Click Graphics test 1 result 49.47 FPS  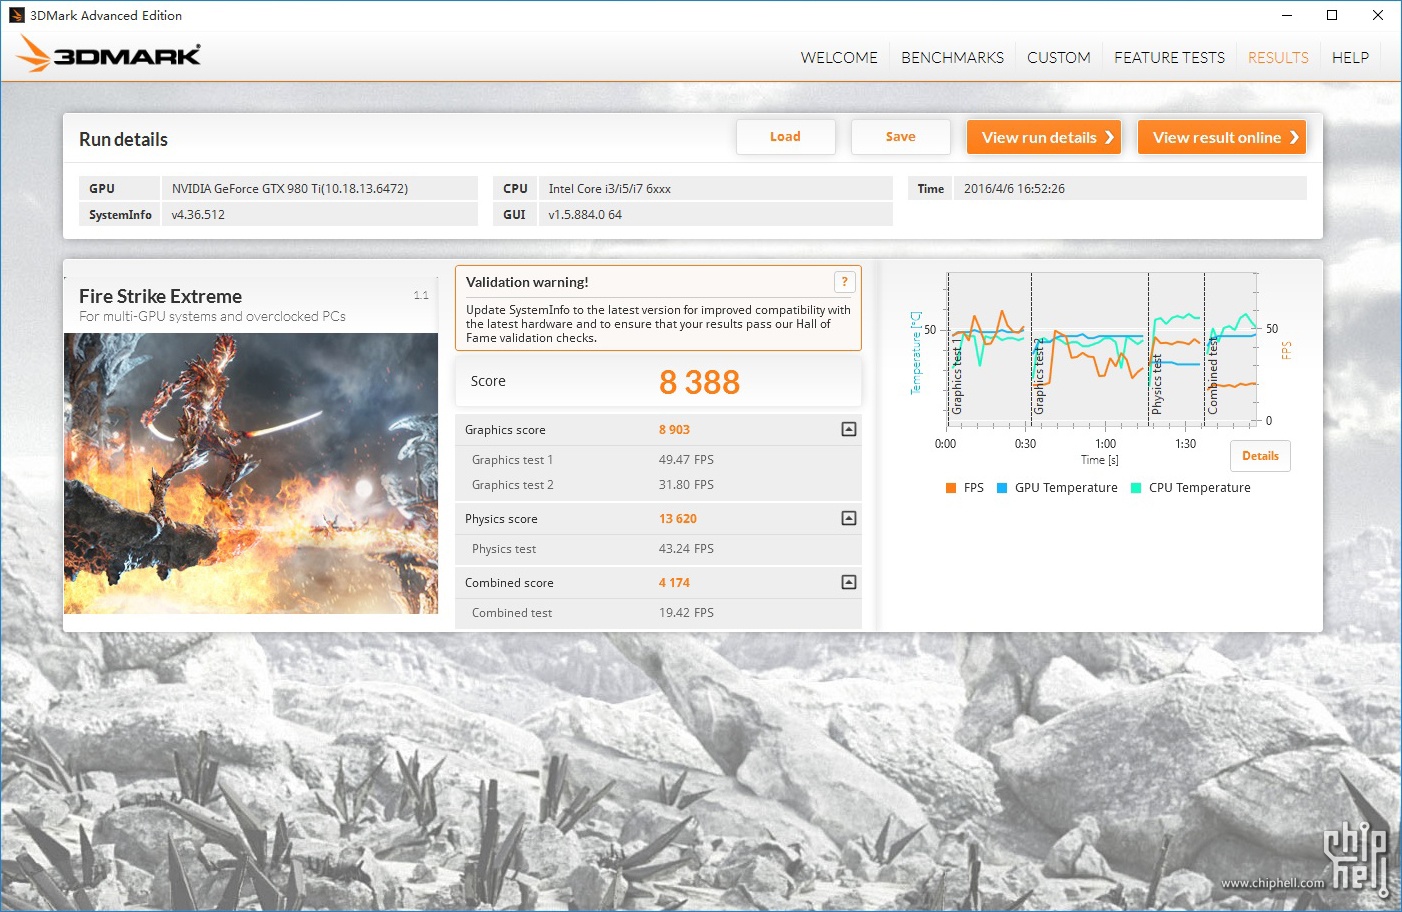[686, 460]
